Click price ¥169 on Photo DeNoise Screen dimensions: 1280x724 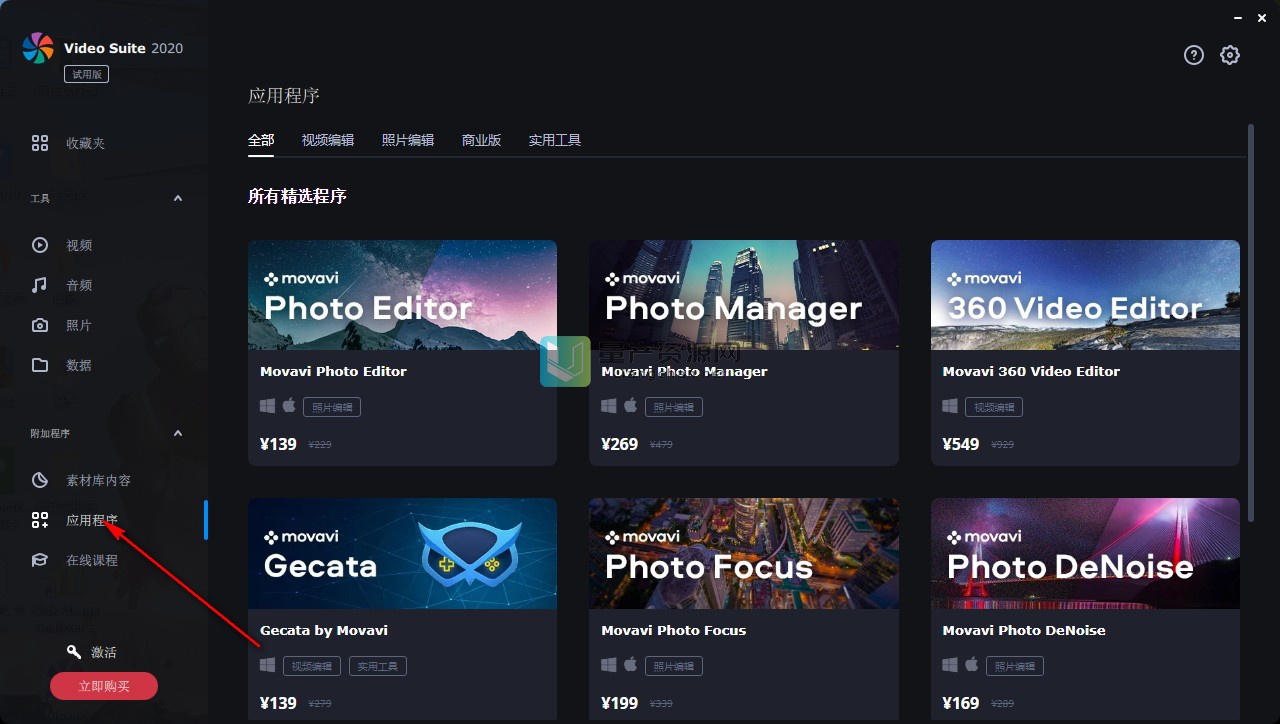961,703
